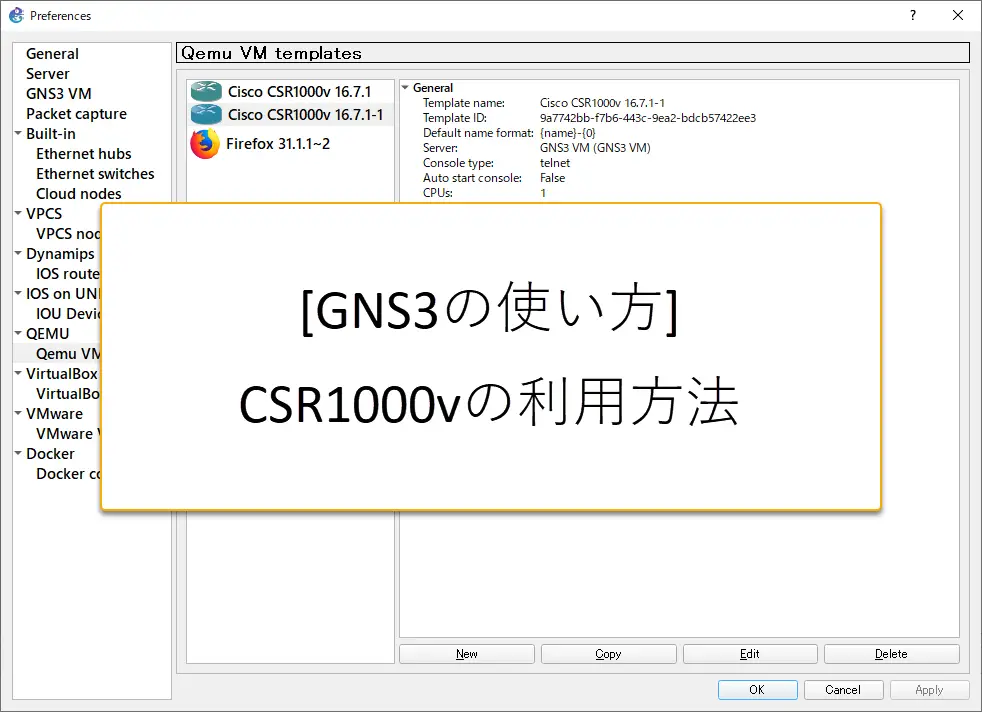Open the help question mark button
982x712 pixels.
pyautogui.click(x=912, y=15)
